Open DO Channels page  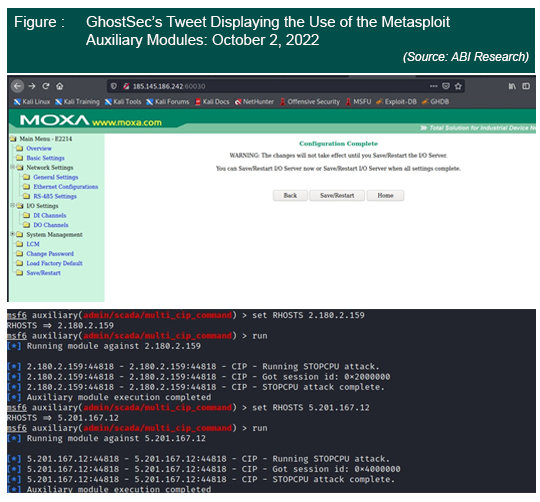coord(51,225)
